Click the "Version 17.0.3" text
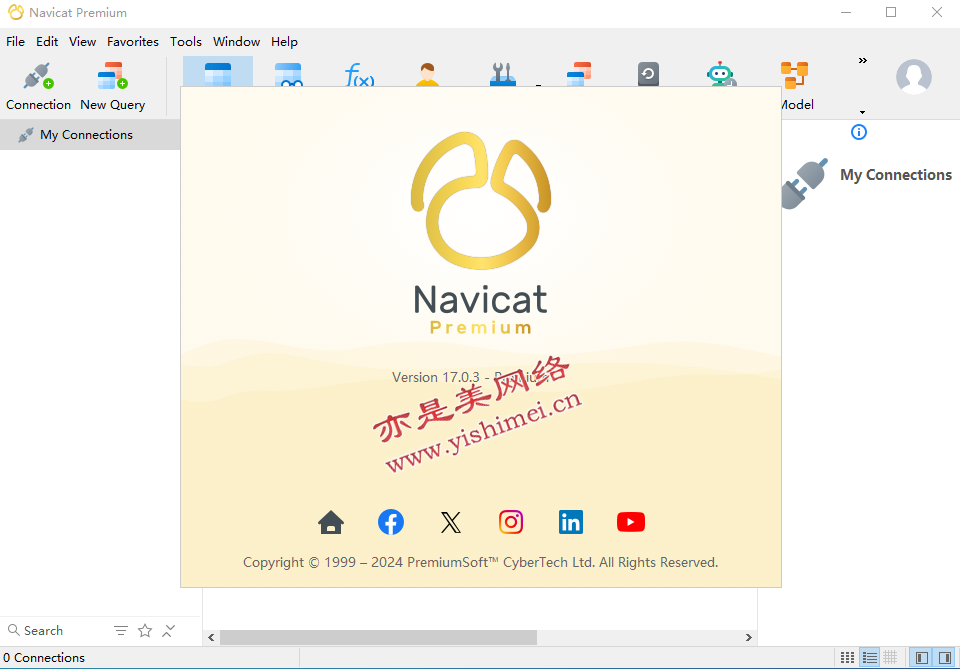The image size is (960, 669). pyautogui.click(x=436, y=377)
